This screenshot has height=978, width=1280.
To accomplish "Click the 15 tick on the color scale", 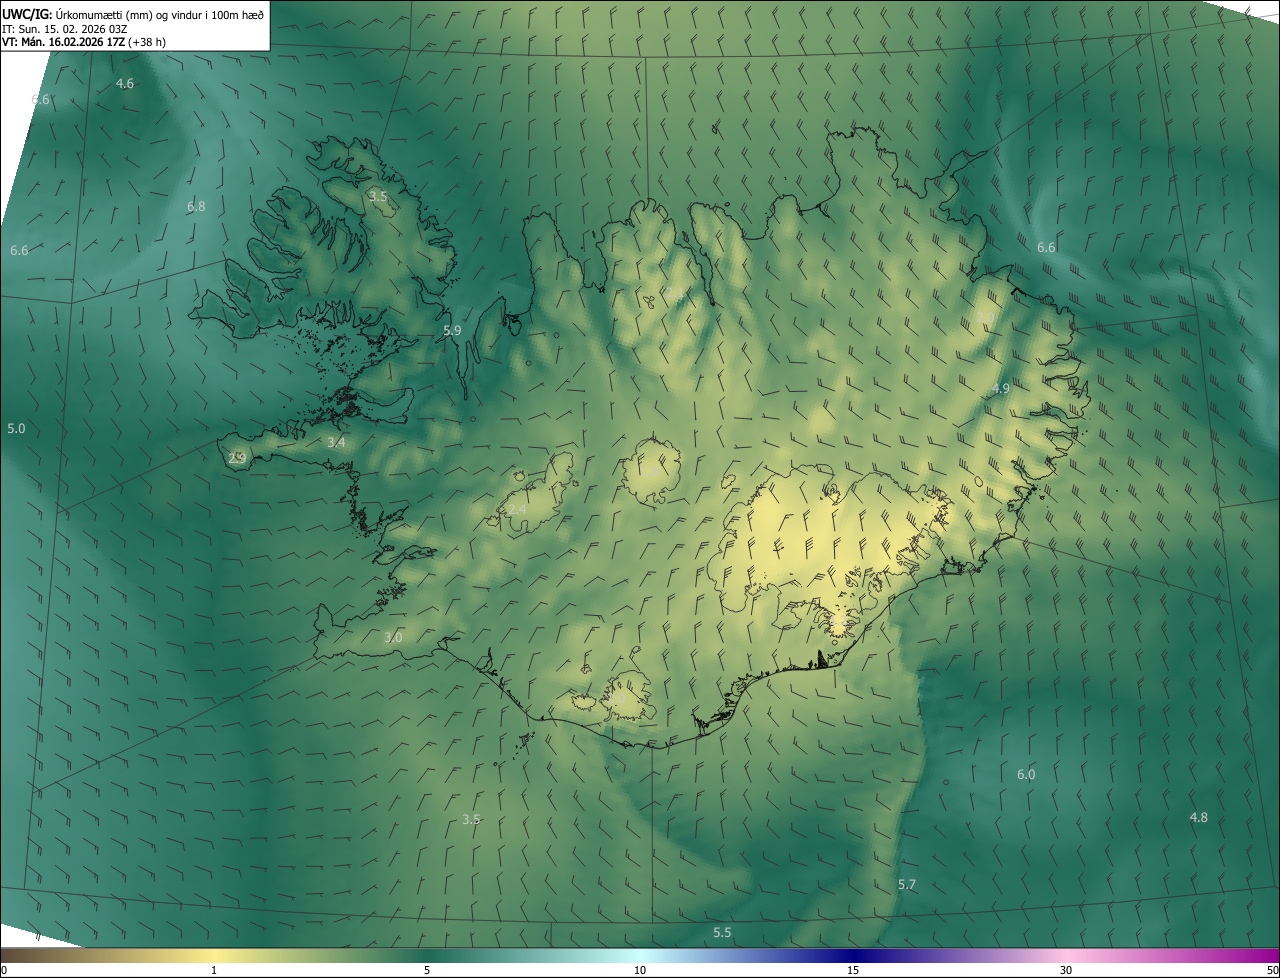I will coord(853,971).
